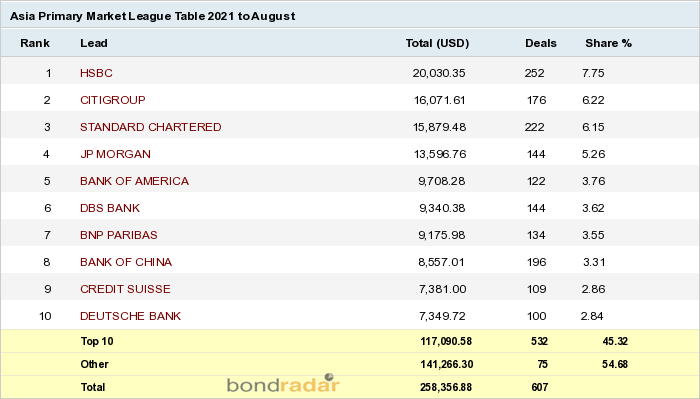Click the Asia Primary Market League Table title
Screen dimensions: 700x399
[x=152, y=16]
